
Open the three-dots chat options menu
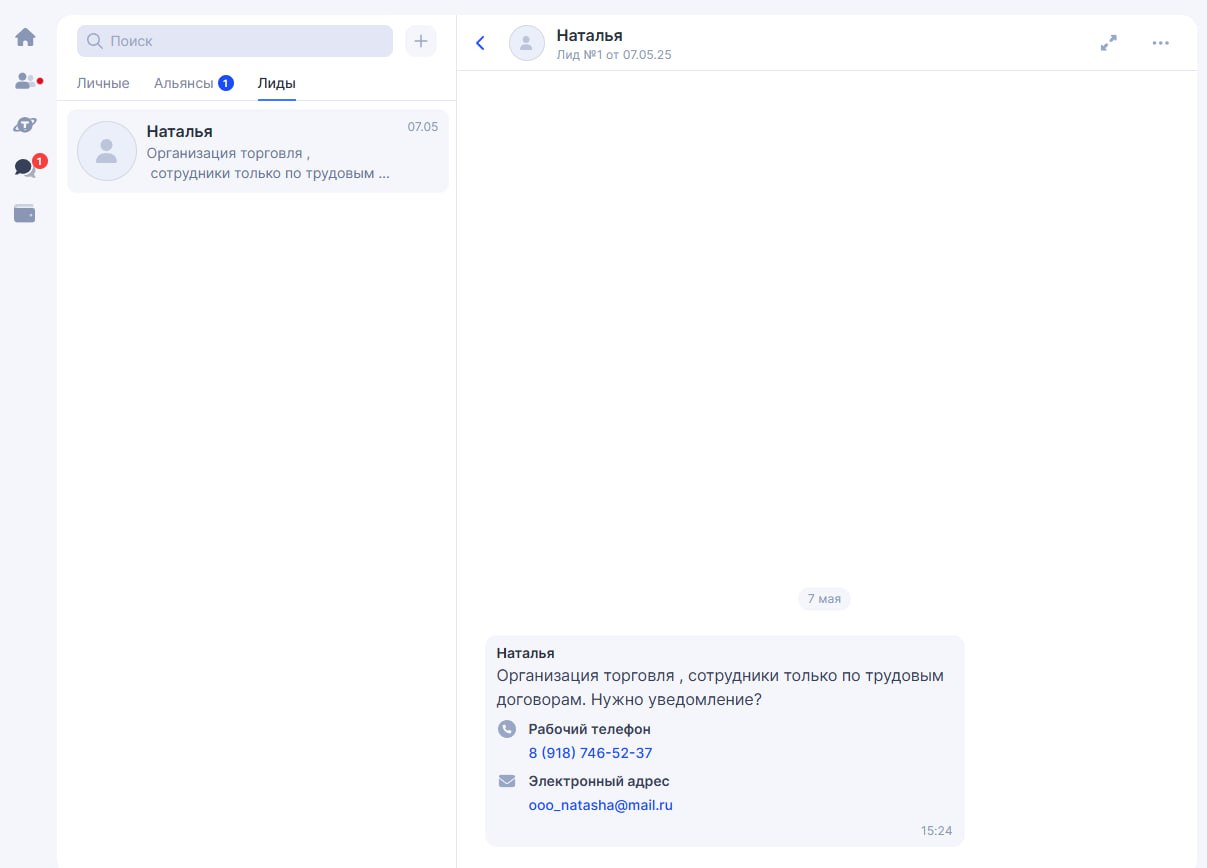1160,43
